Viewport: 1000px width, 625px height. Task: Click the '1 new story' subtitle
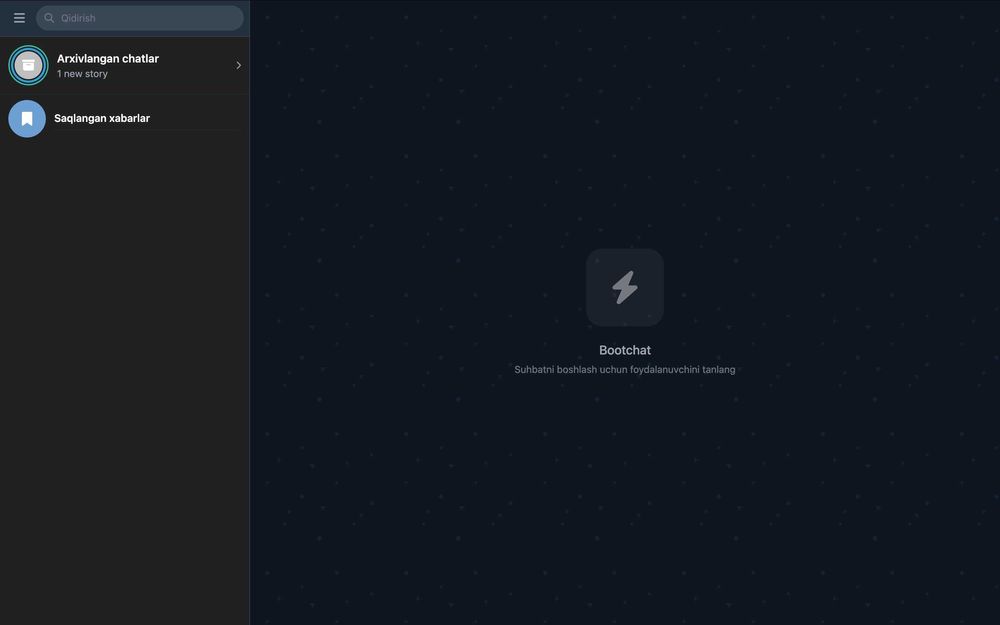(82, 74)
